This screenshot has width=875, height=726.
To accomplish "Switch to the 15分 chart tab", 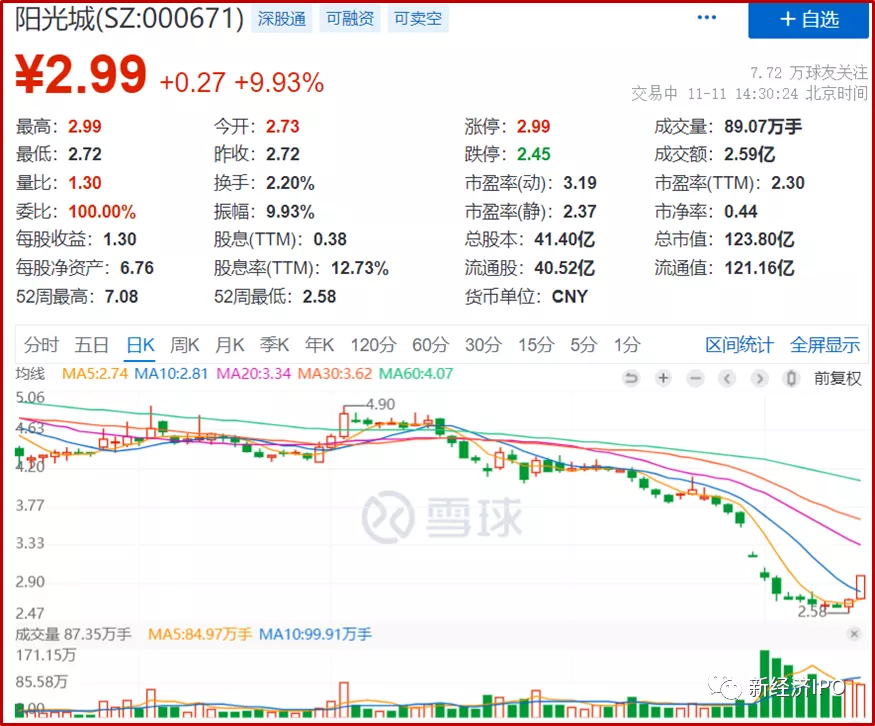I will [536, 345].
